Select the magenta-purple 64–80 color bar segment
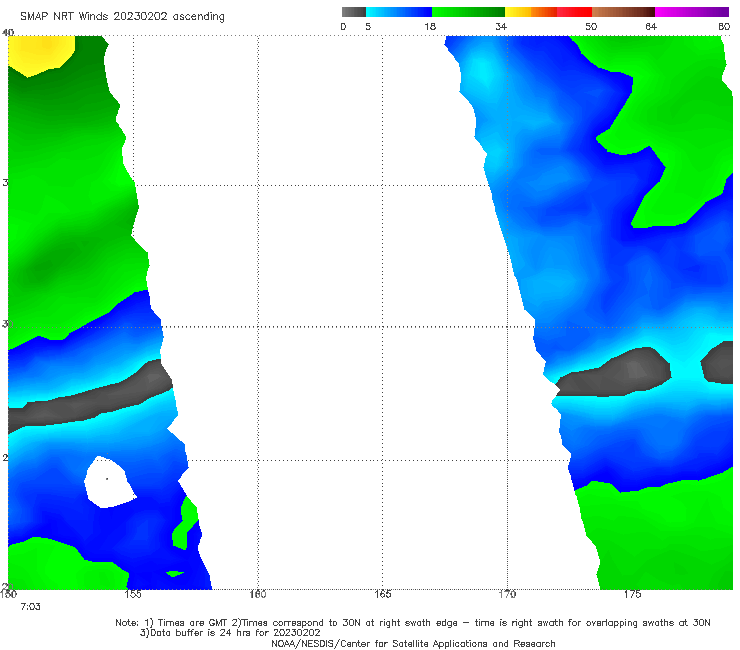Viewport: 740px width, 650px height. [x=692, y=12]
